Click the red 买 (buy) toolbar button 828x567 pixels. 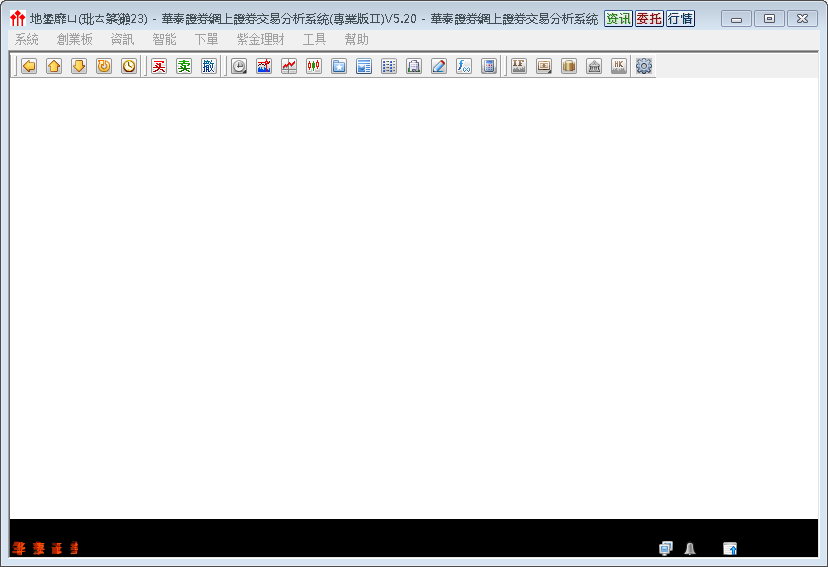coord(158,66)
